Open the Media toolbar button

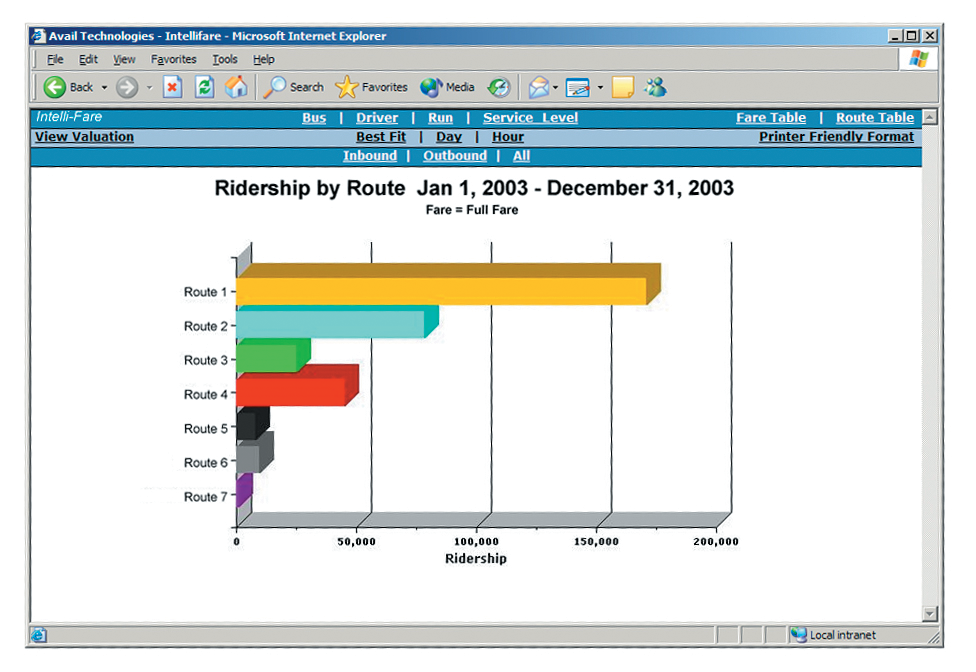[x=447, y=88]
